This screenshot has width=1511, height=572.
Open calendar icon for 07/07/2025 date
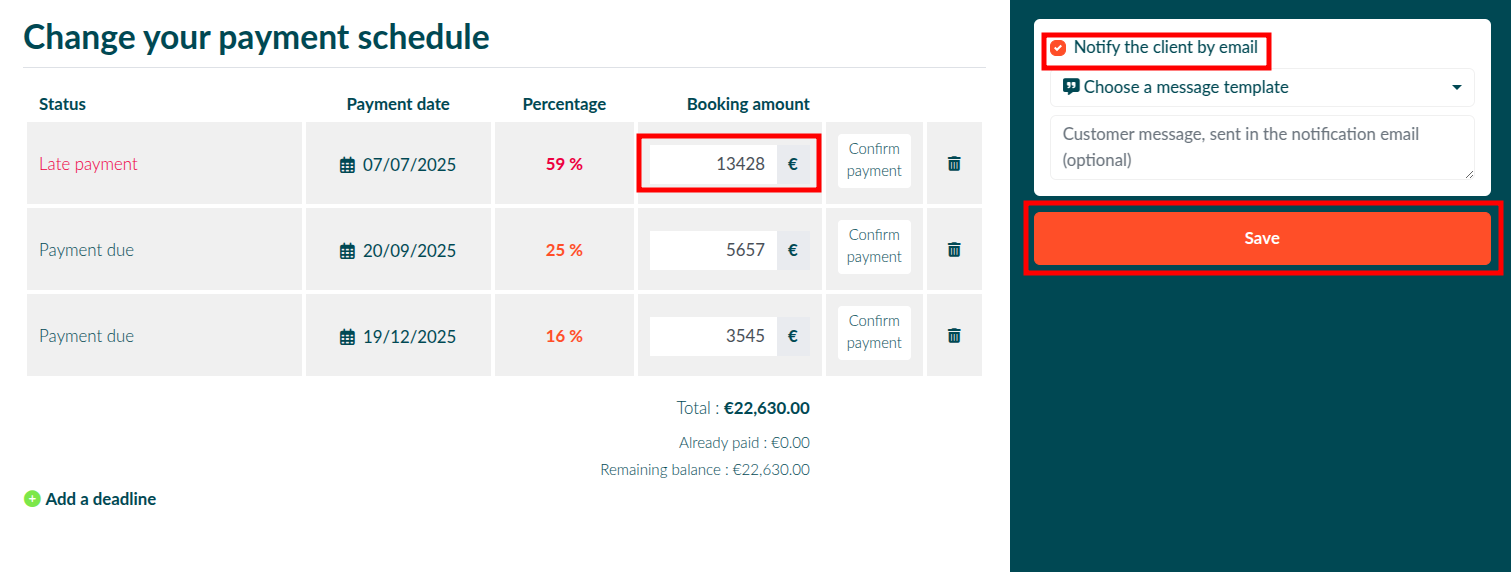pos(347,165)
